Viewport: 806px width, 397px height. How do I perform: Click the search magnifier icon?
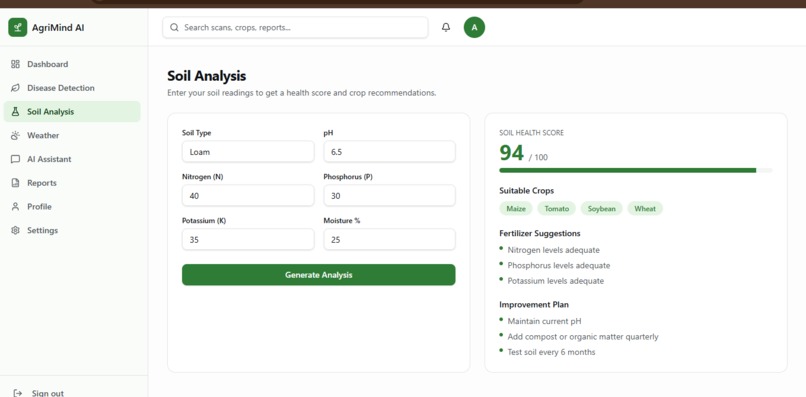click(174, 27)
